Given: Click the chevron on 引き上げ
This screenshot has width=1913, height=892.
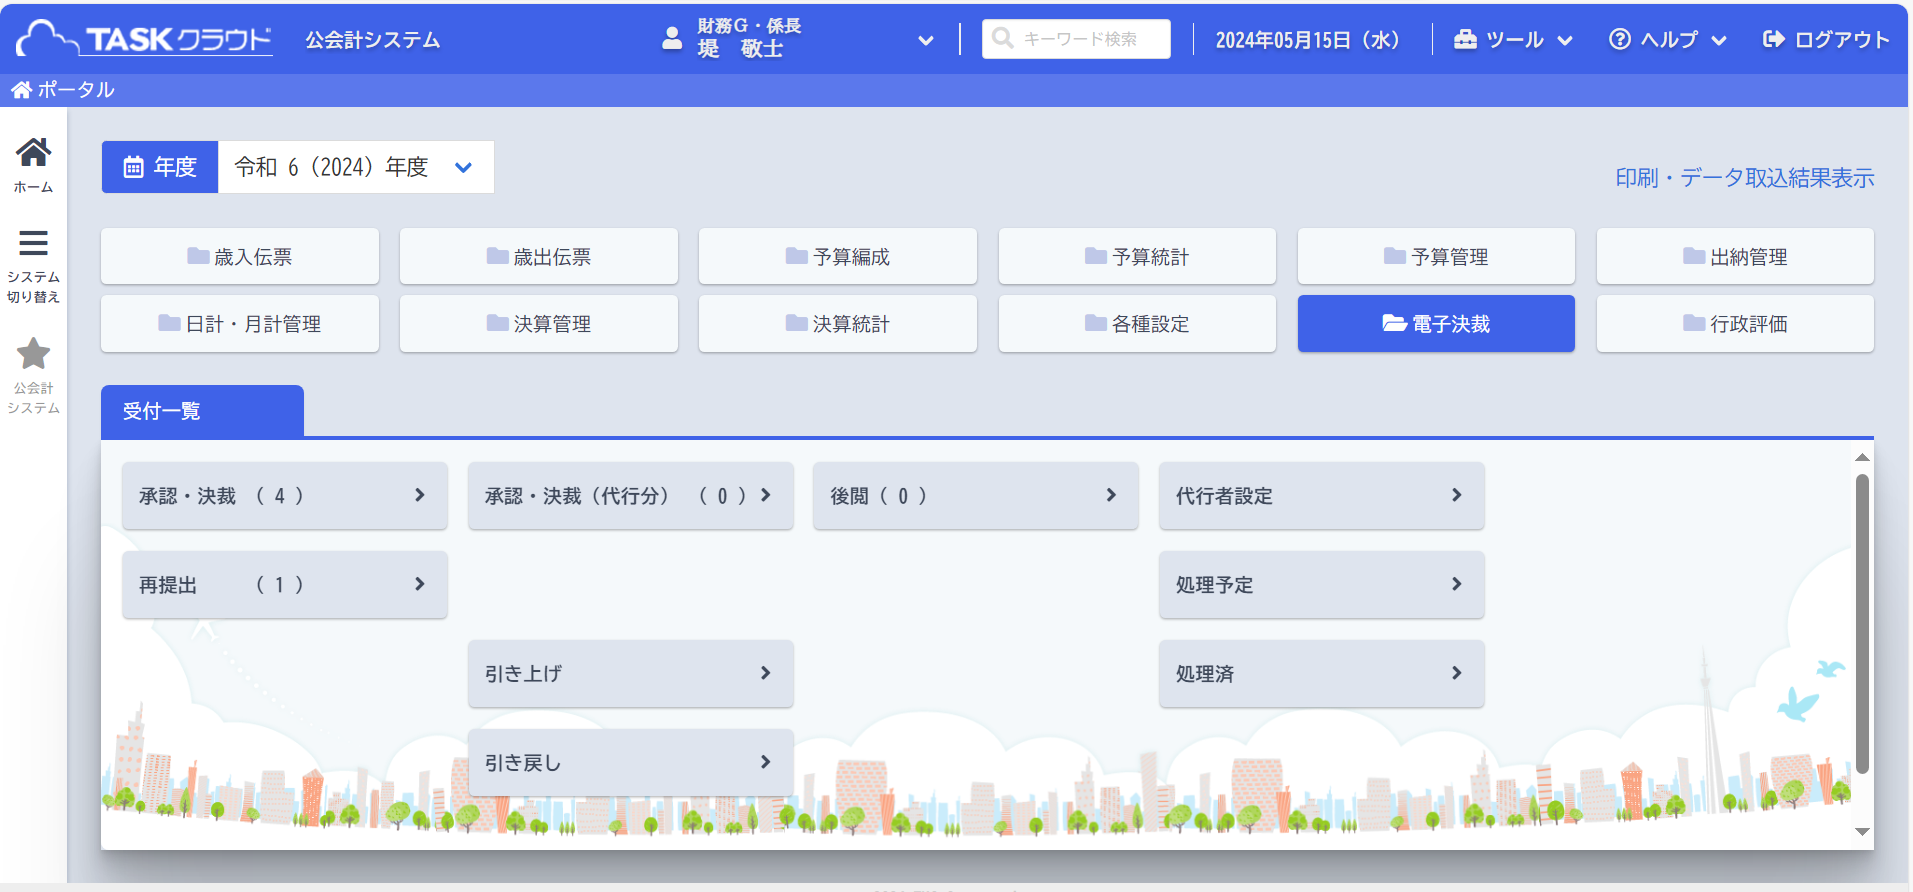Looking at the screenshot, I should point(766,673).
